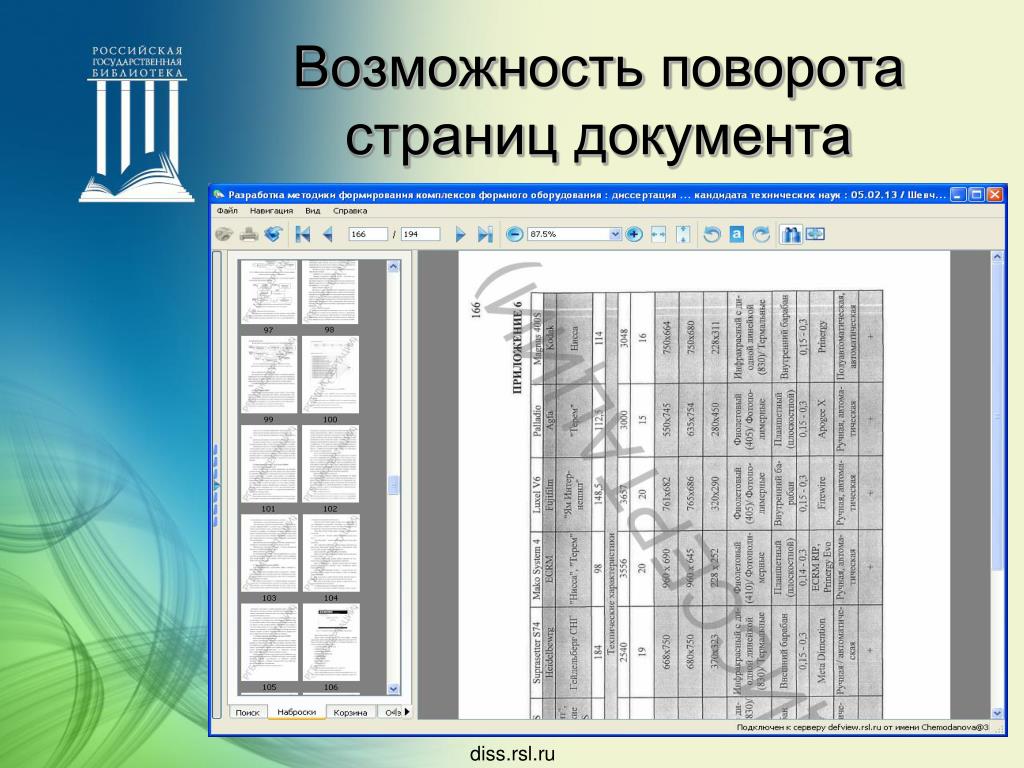Screen dimensions: 1024x768
Task: Go to the first page
Action: tap(302, 234)
